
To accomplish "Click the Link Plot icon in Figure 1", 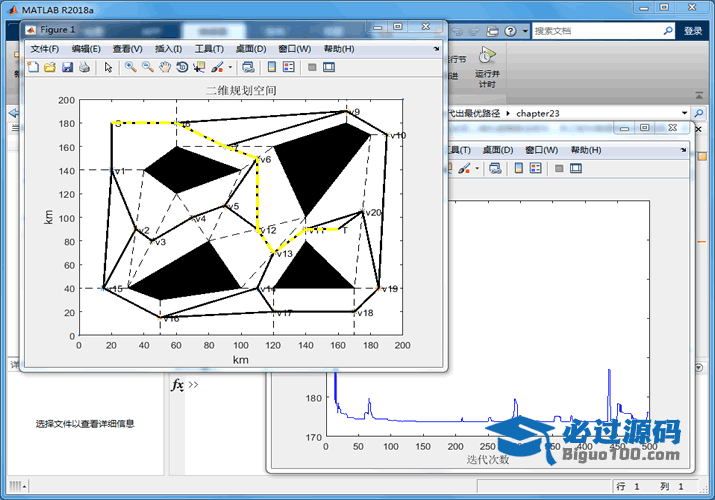I will click(x=247, y=67).
